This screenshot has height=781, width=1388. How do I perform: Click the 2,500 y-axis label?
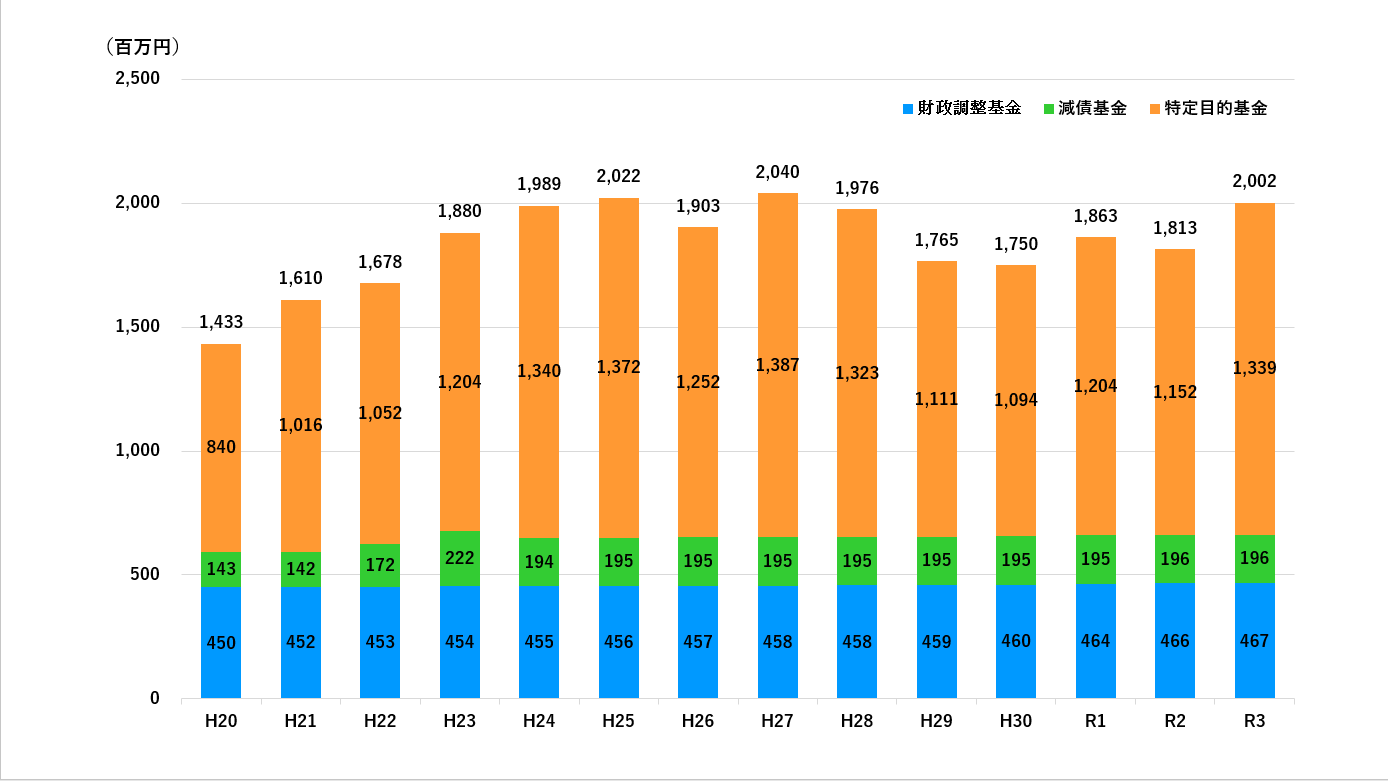[140, 79]
